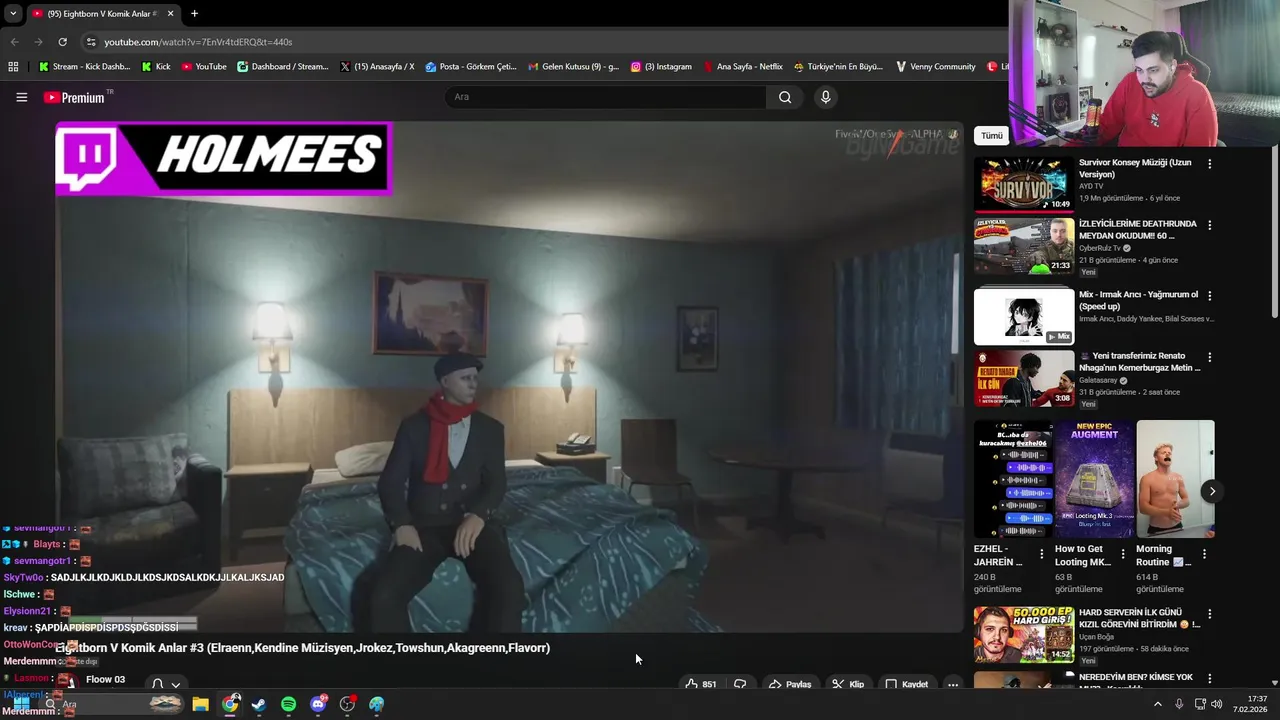Save the video with Kaydet button
Viewport: 1280px width, 720px height.
pos(907,684)
